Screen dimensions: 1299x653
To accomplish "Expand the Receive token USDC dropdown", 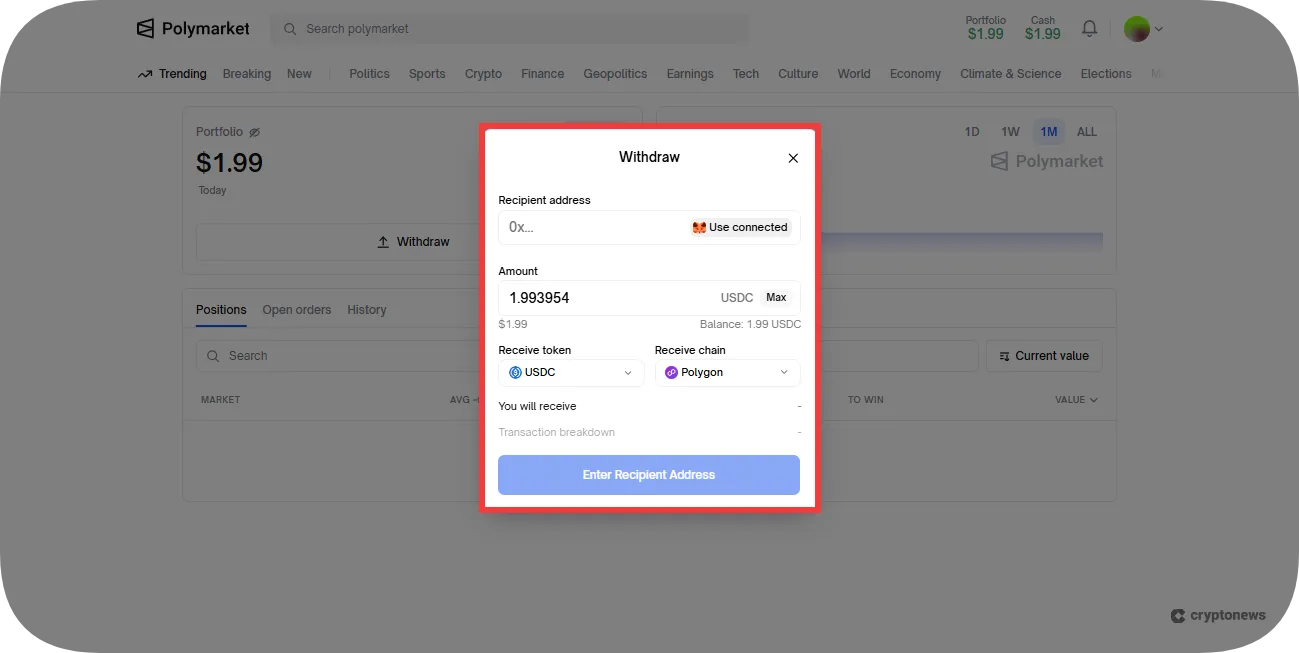I will [571, 373].
